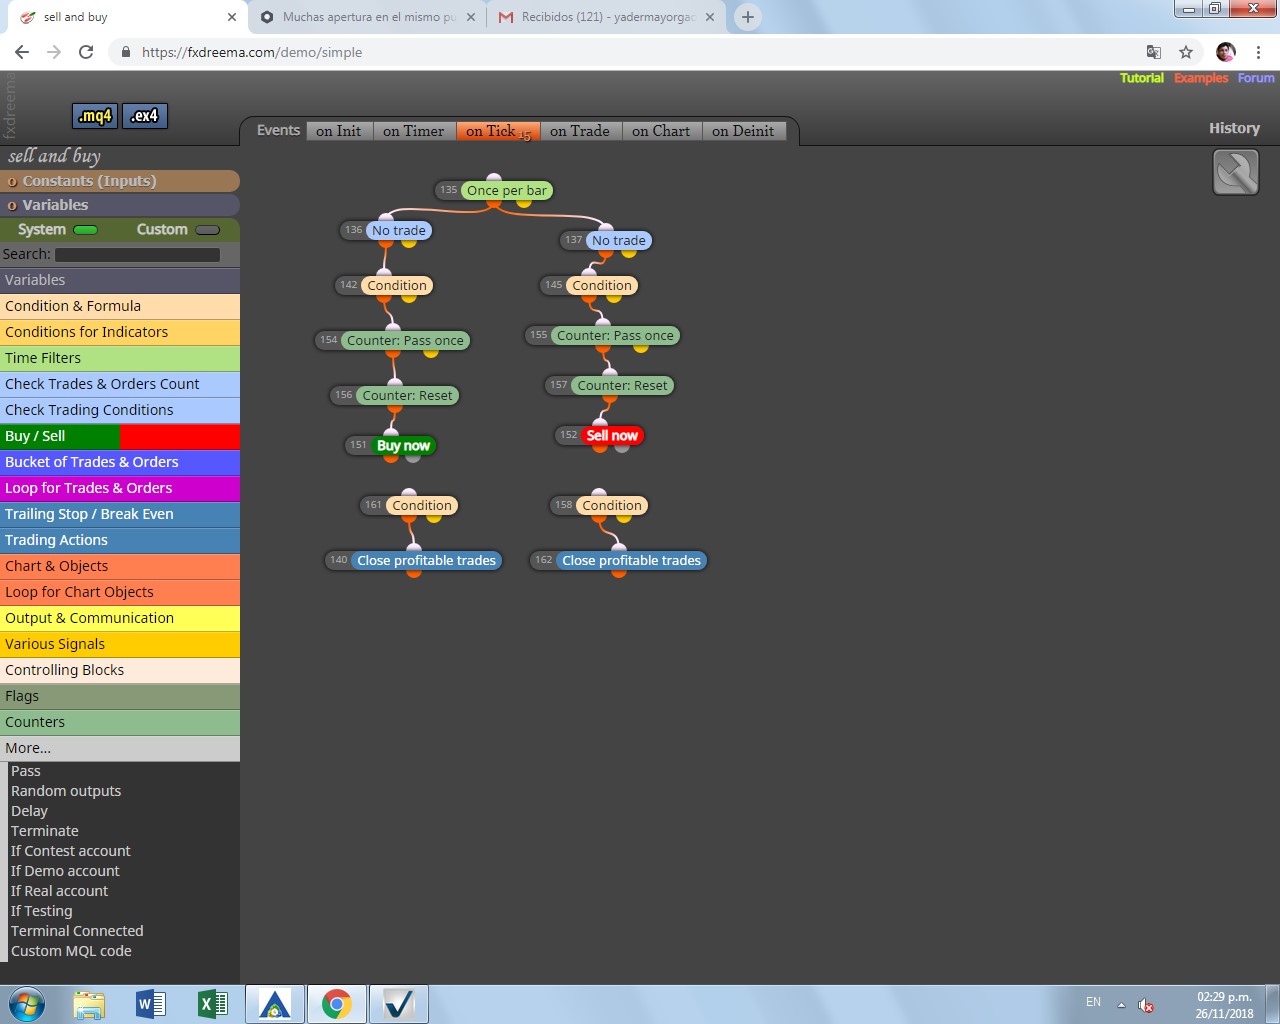This screenshot has height=1024, width=1280.
Task: Click the block Search input field
Action: [137, 255]
